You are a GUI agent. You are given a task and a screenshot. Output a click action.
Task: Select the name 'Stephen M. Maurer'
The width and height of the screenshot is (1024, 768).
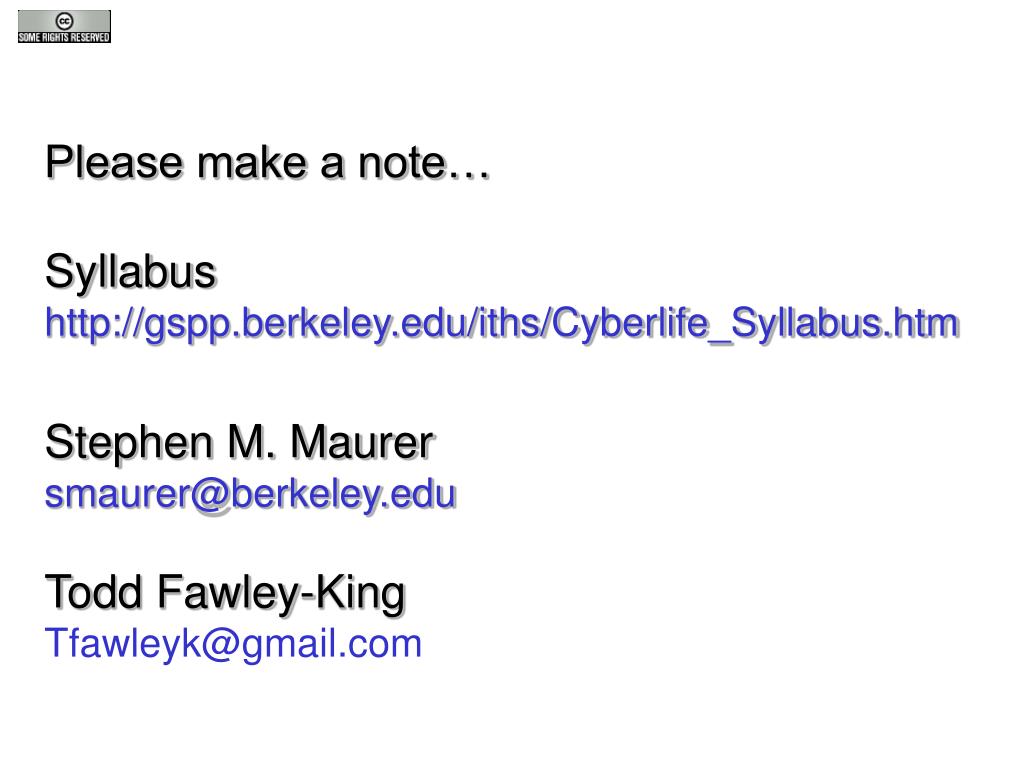coord(239,443)
